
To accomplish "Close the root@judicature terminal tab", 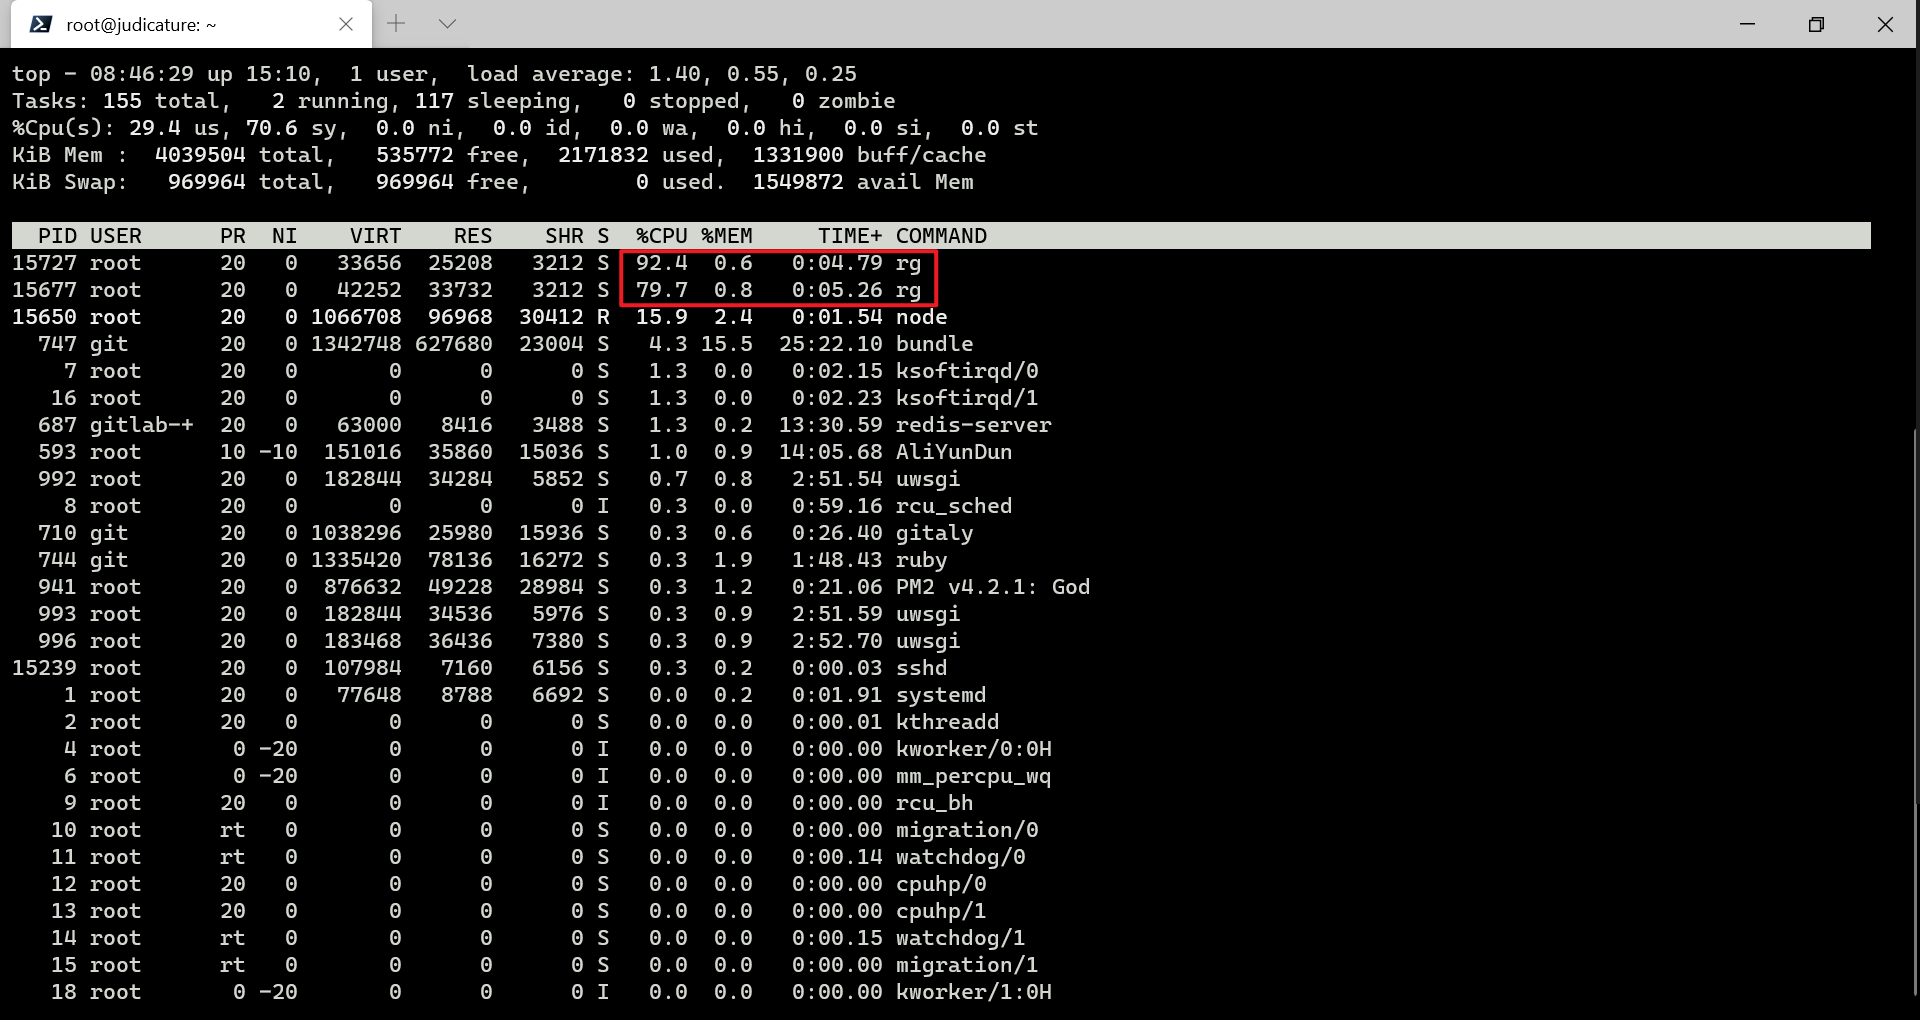I will pos(346,24).
